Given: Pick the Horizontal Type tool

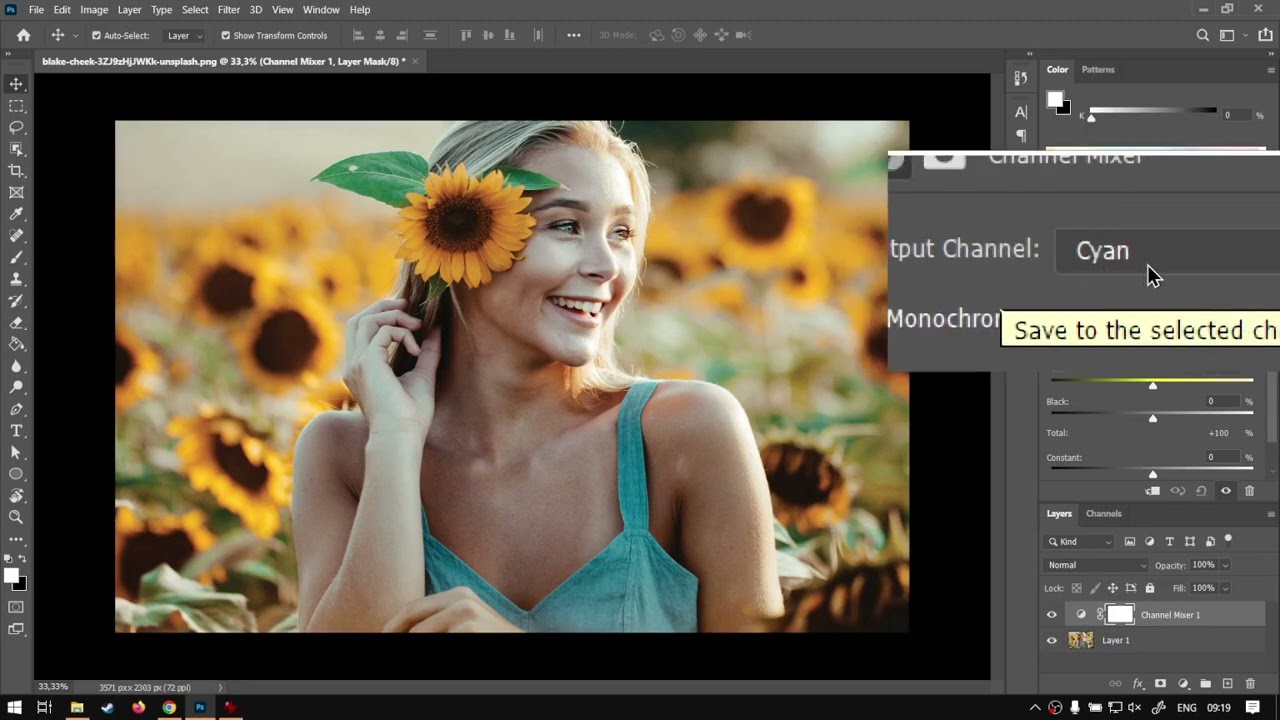Looking at the screenshot, I should 16,431.
